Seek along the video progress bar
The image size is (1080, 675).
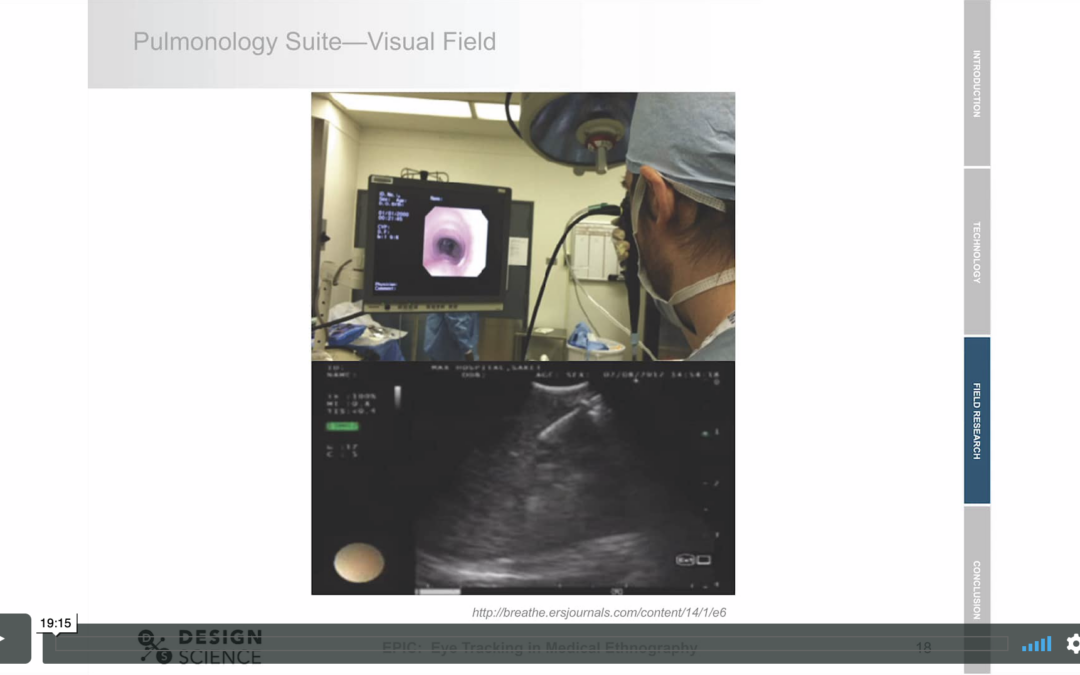click(530, 645)
